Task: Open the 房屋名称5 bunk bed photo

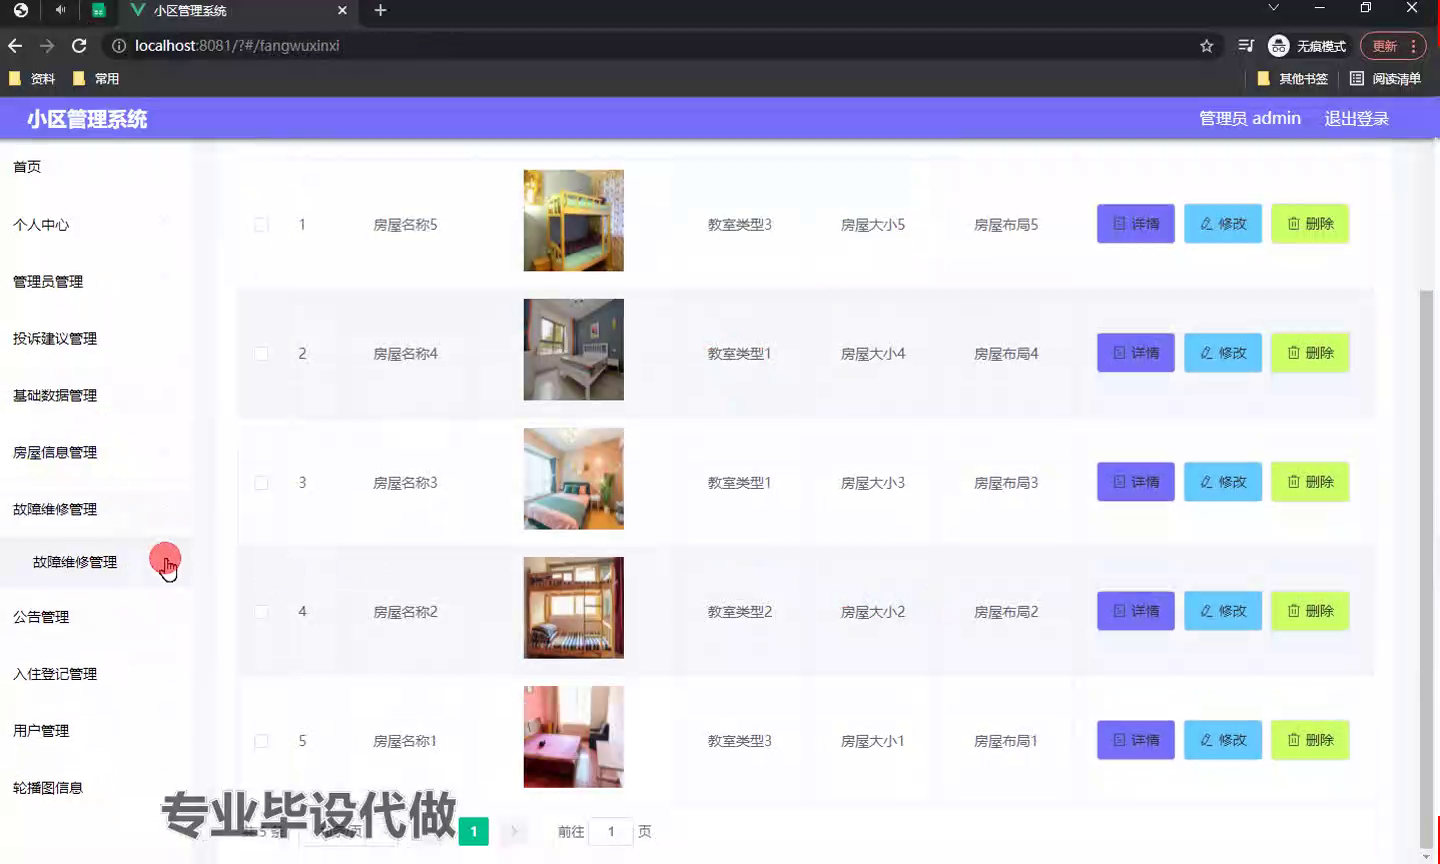Action: coord(573,220)
